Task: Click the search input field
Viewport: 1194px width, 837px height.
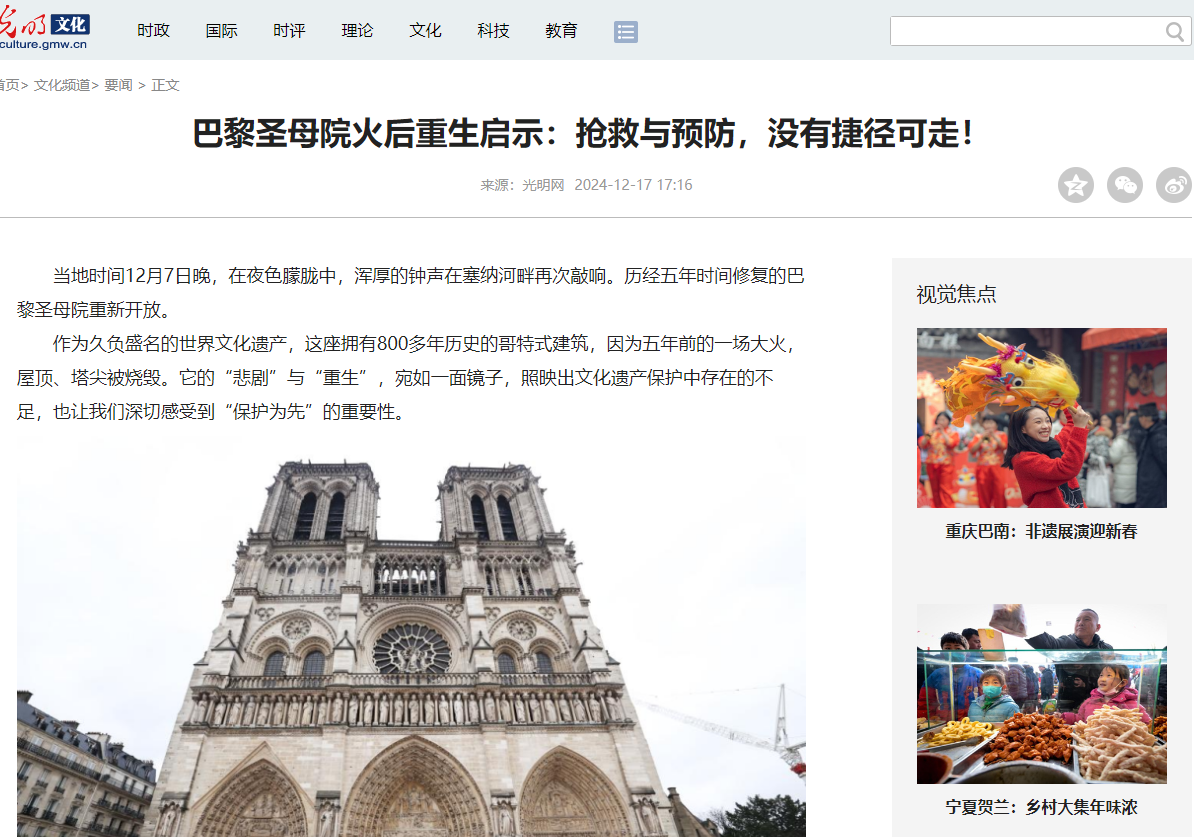Action: point(1026,32)
